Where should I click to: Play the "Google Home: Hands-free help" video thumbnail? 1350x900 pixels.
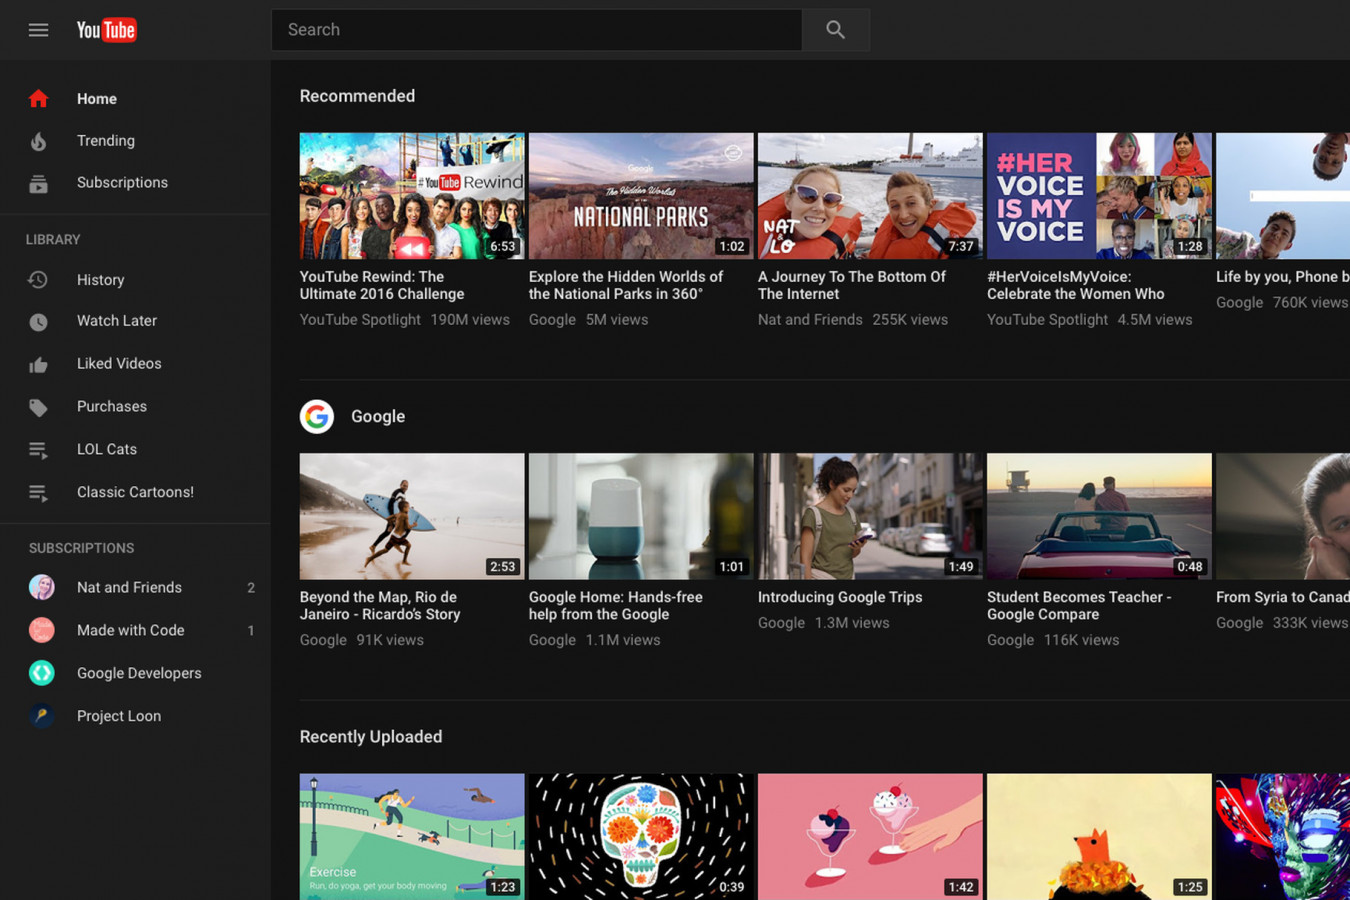pos(640,516)
